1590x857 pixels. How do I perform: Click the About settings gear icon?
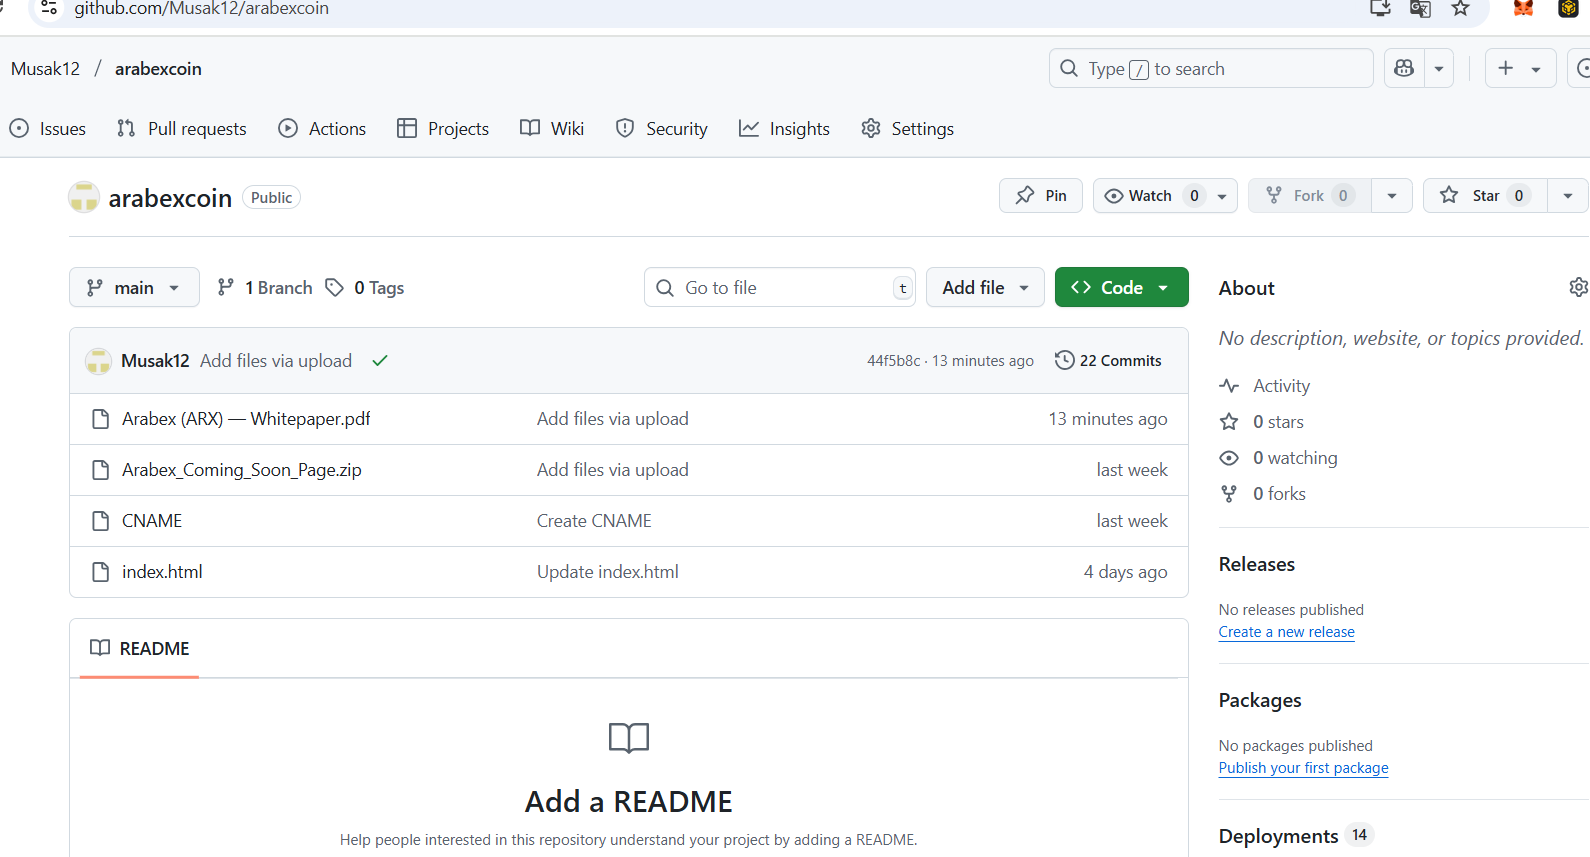click(x=1578, y=288)
